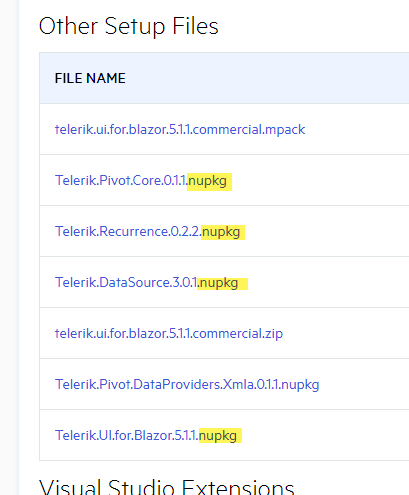Download telerik.ui.for.blazor.5.1.1.commercial.mpack file
This screenshot has height=495, width=409.
[x=180, y=129]
